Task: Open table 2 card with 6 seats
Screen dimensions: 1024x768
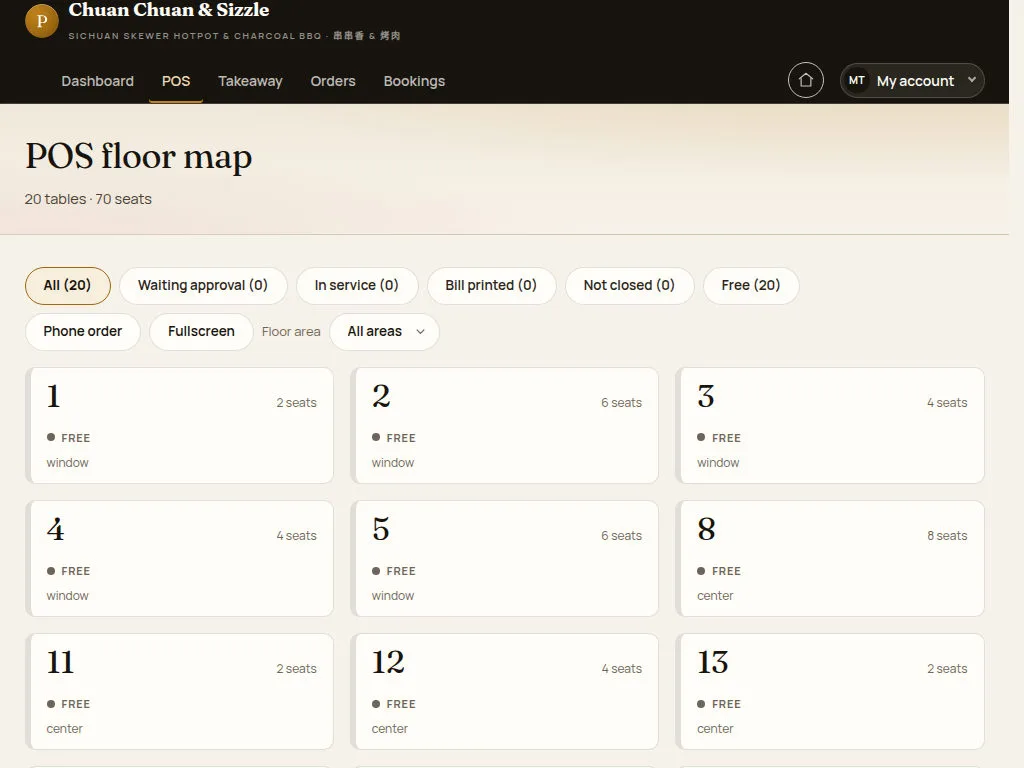Action: [505, 425]
